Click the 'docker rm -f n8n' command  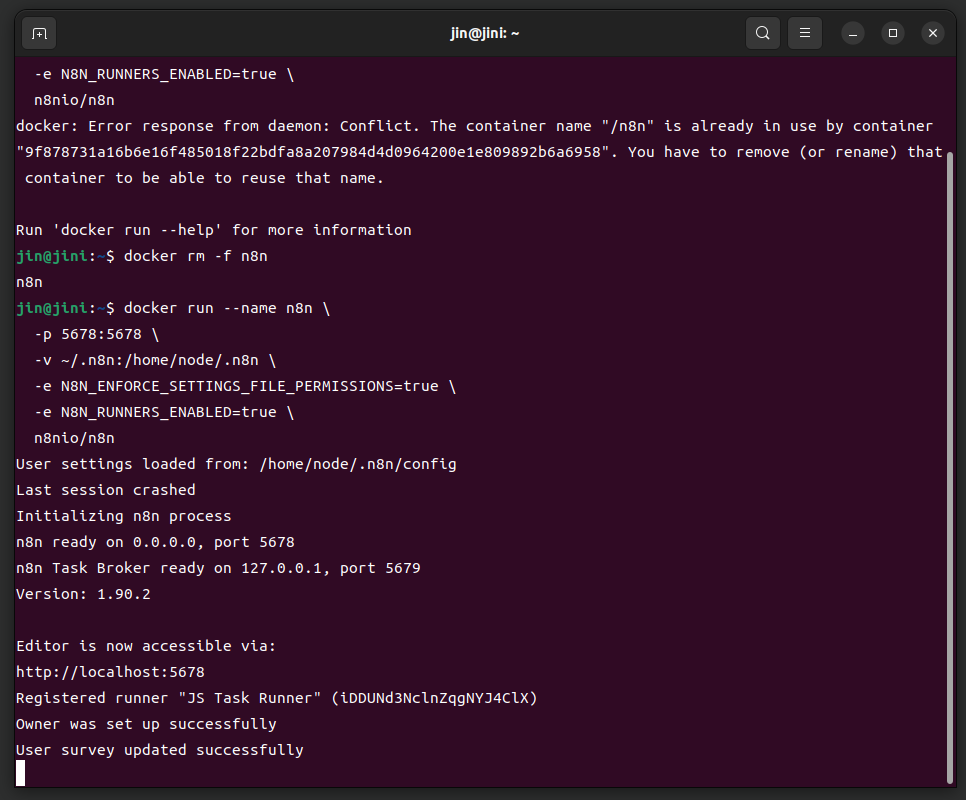195,256
